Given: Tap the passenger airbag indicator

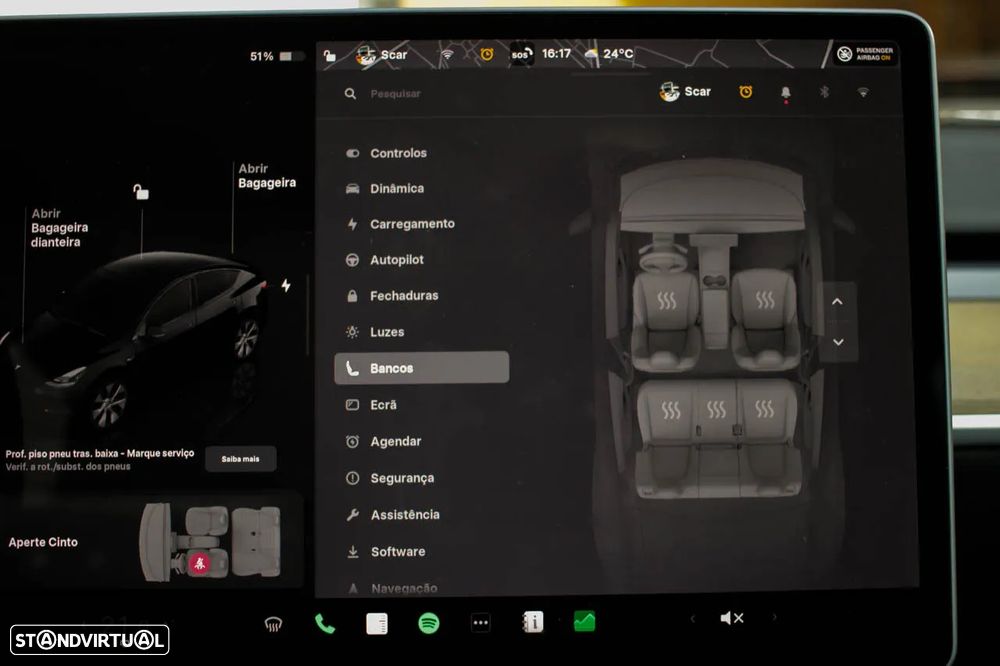Looking at the screenshot, I should tap(865, 54).
